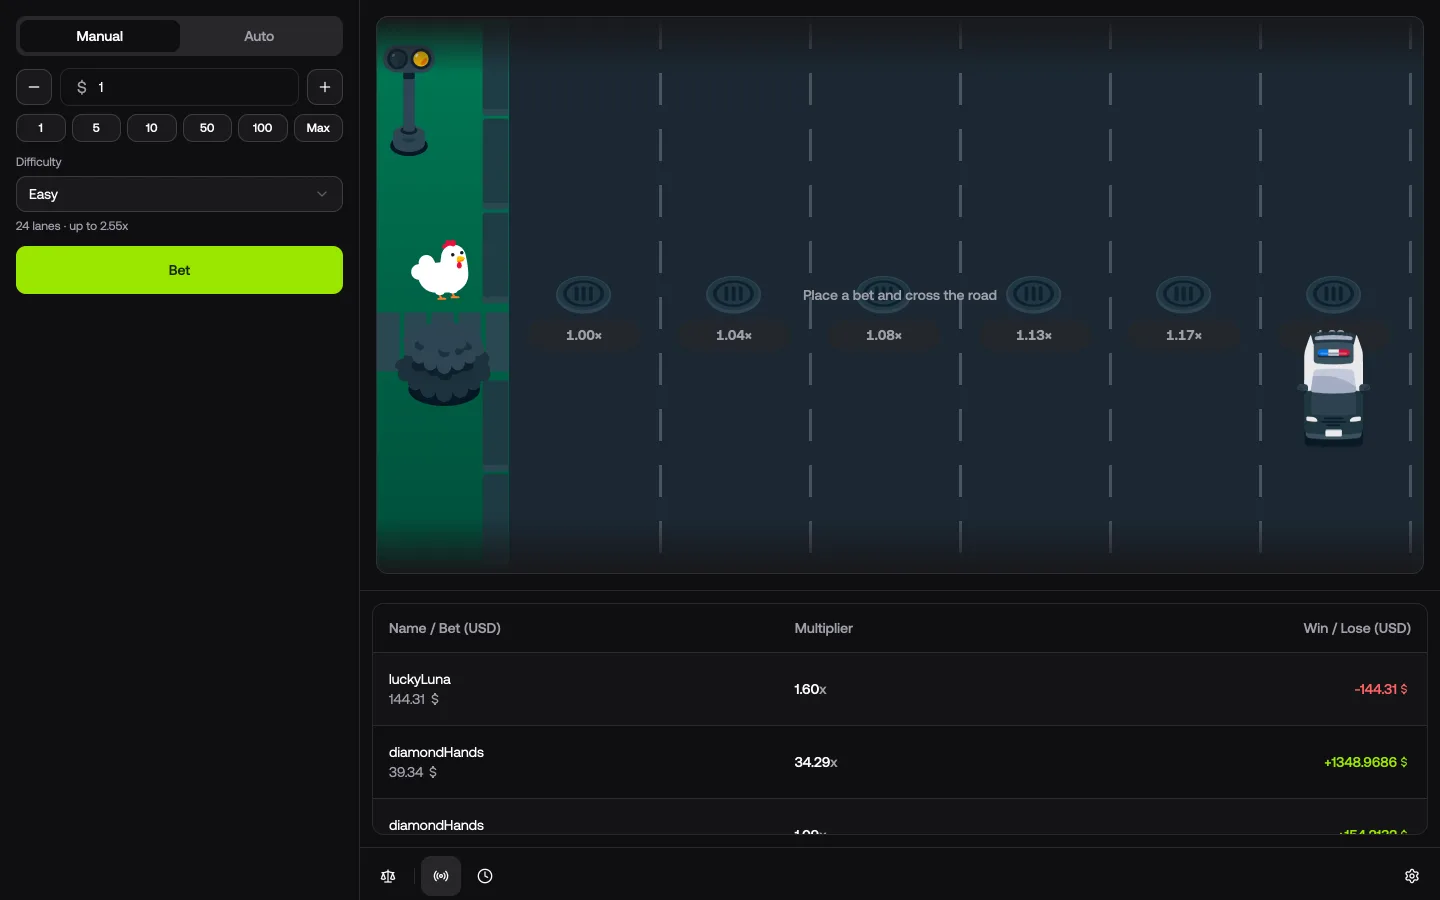The width and height of the screenshot is (1440, 900).
Task: Click the manhole above the police car
Action: pos(1334,294)
